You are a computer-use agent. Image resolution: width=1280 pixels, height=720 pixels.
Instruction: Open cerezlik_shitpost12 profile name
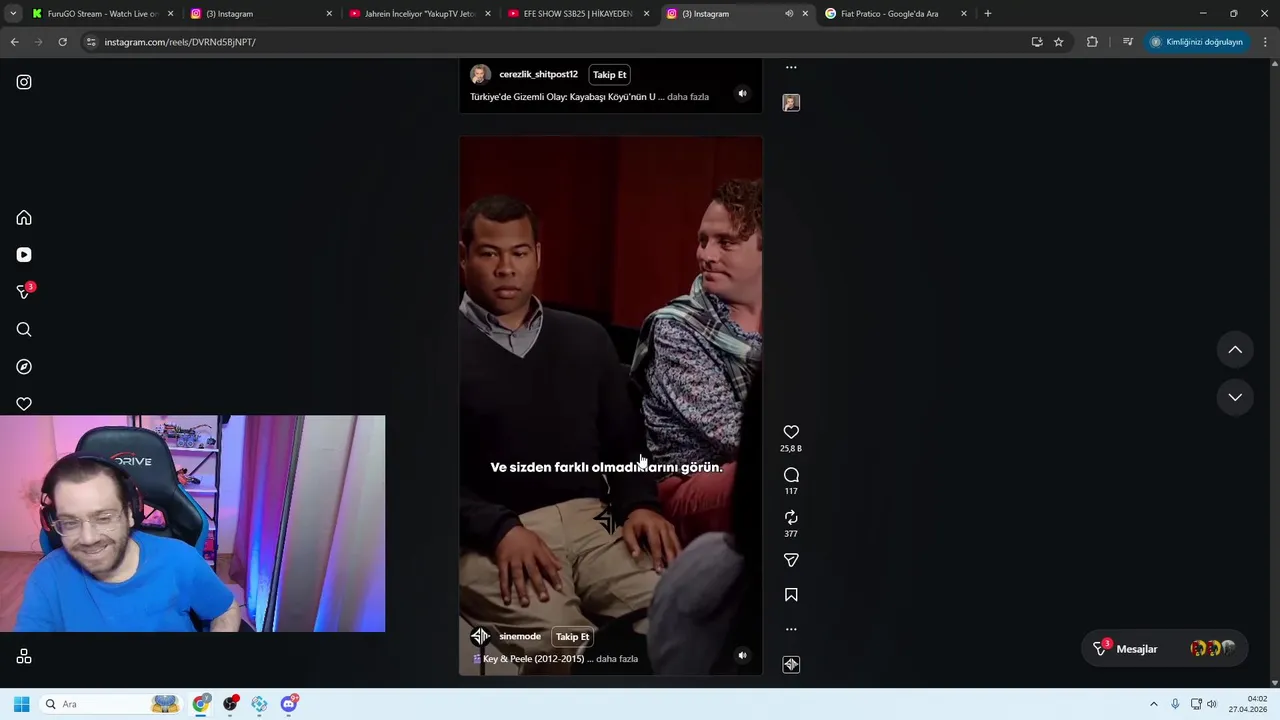tap(538, 75)
